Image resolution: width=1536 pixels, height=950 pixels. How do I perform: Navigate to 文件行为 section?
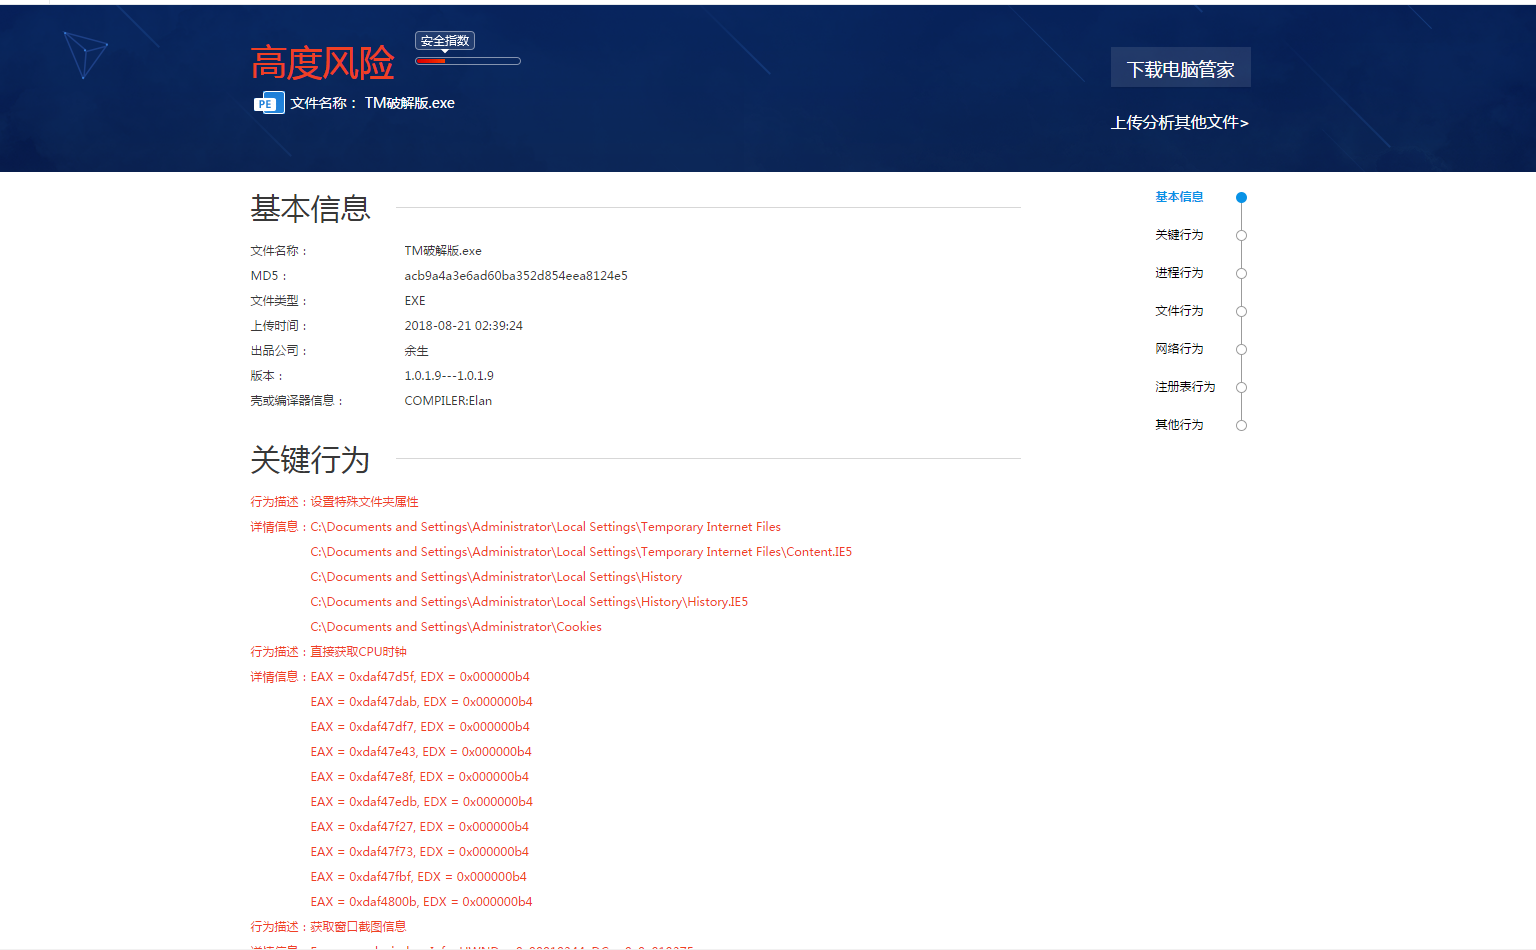pos(1179,311)
